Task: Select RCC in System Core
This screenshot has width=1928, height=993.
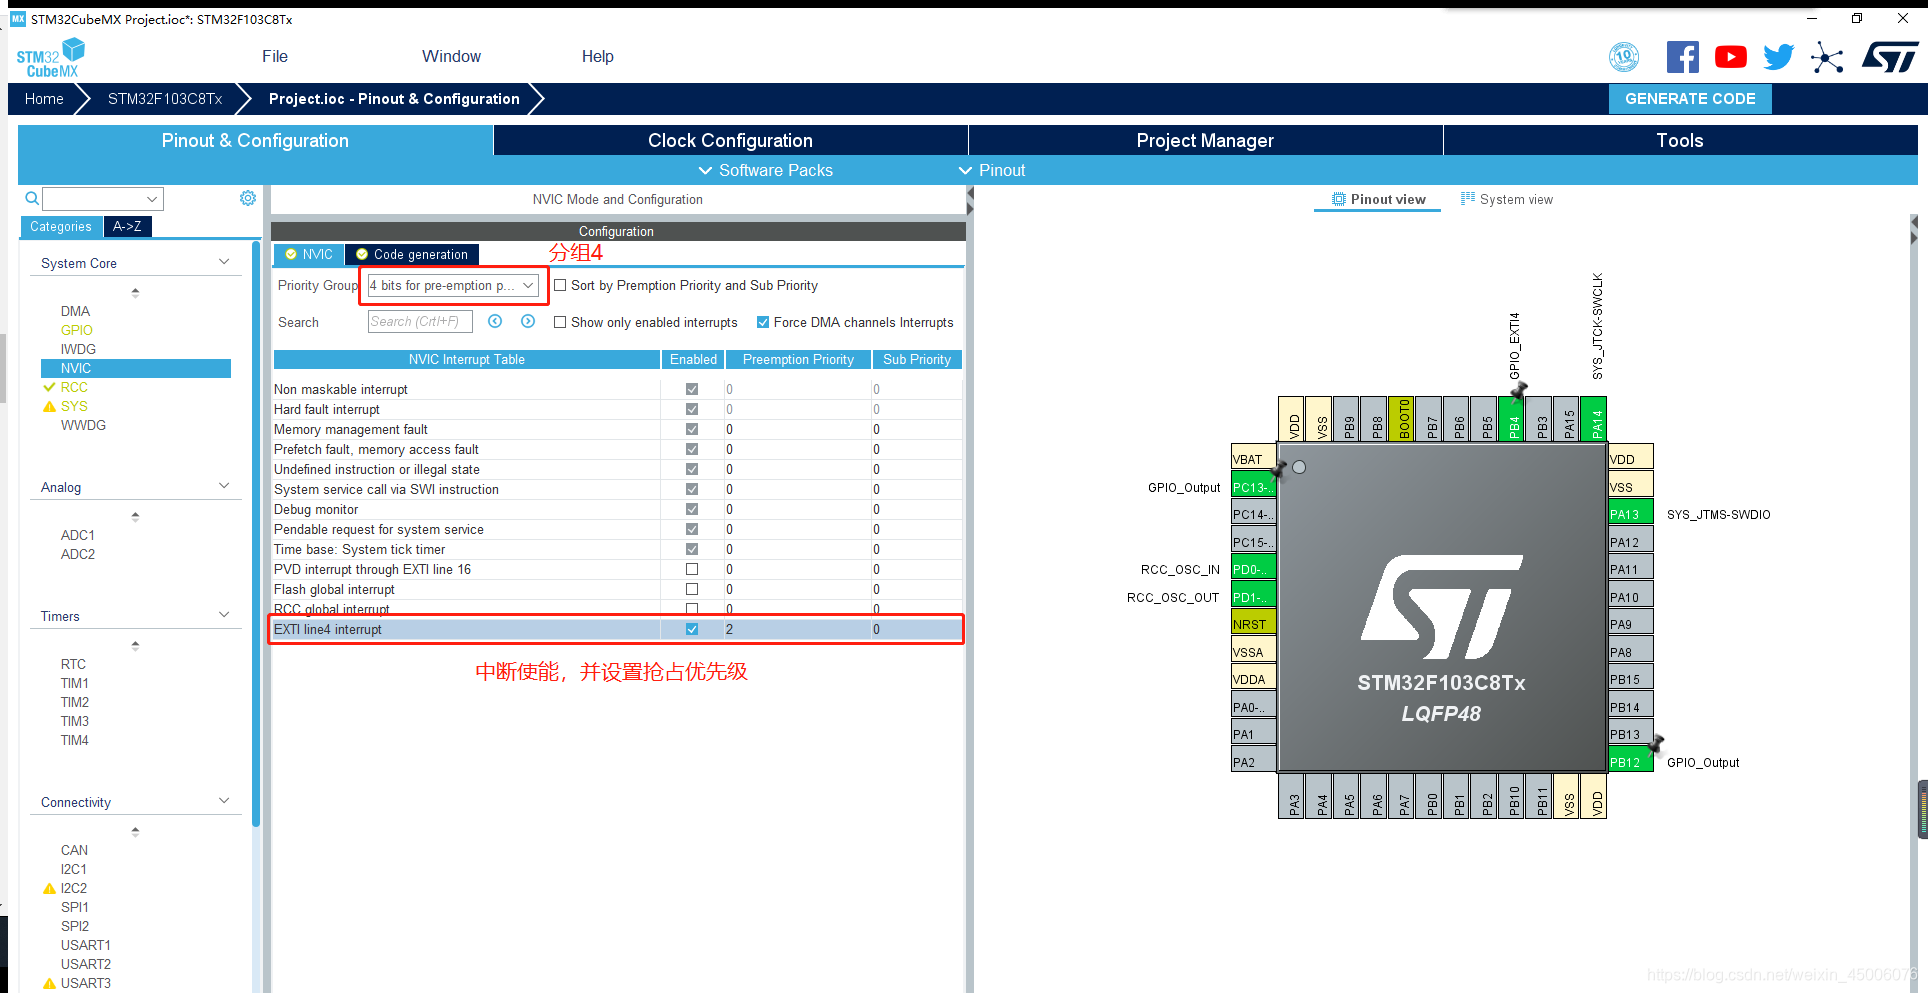Action: click(x=74, y=387)
